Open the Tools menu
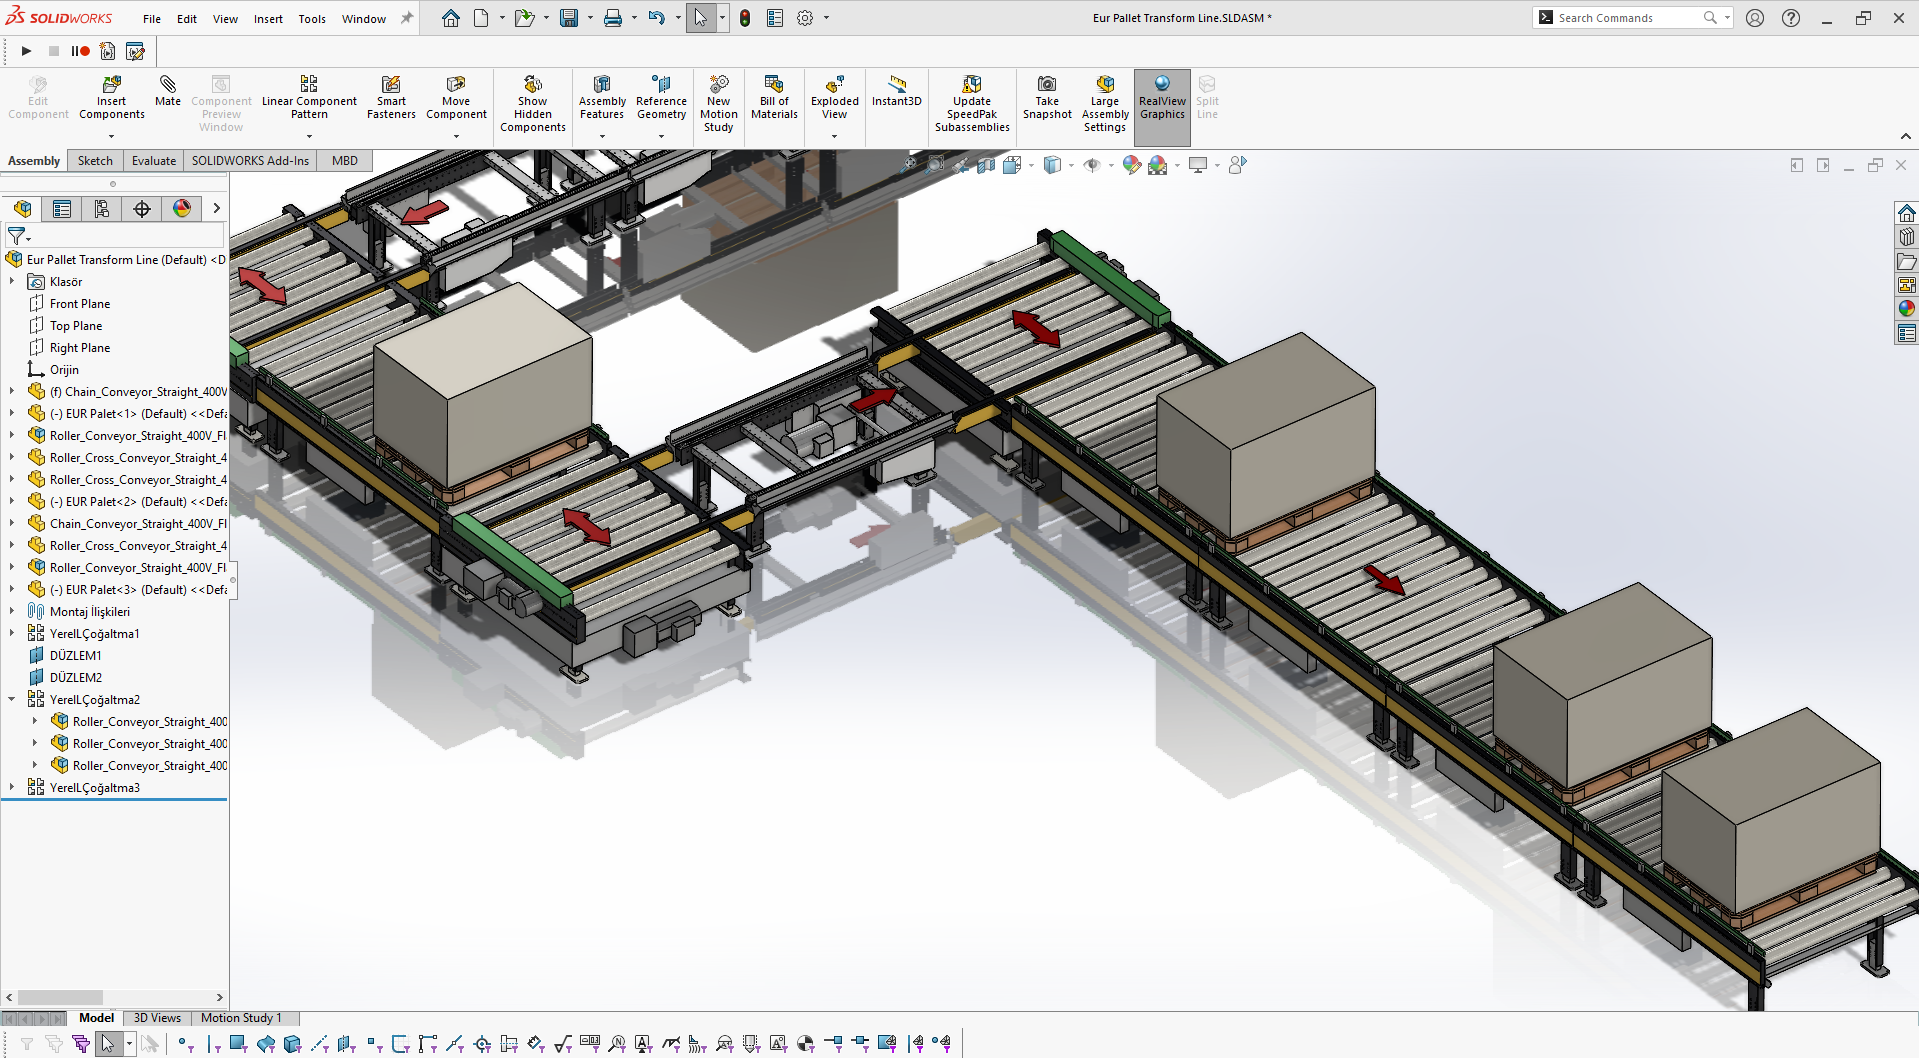This screenshot has height=1058, width=1919. (x=312, y=19)
